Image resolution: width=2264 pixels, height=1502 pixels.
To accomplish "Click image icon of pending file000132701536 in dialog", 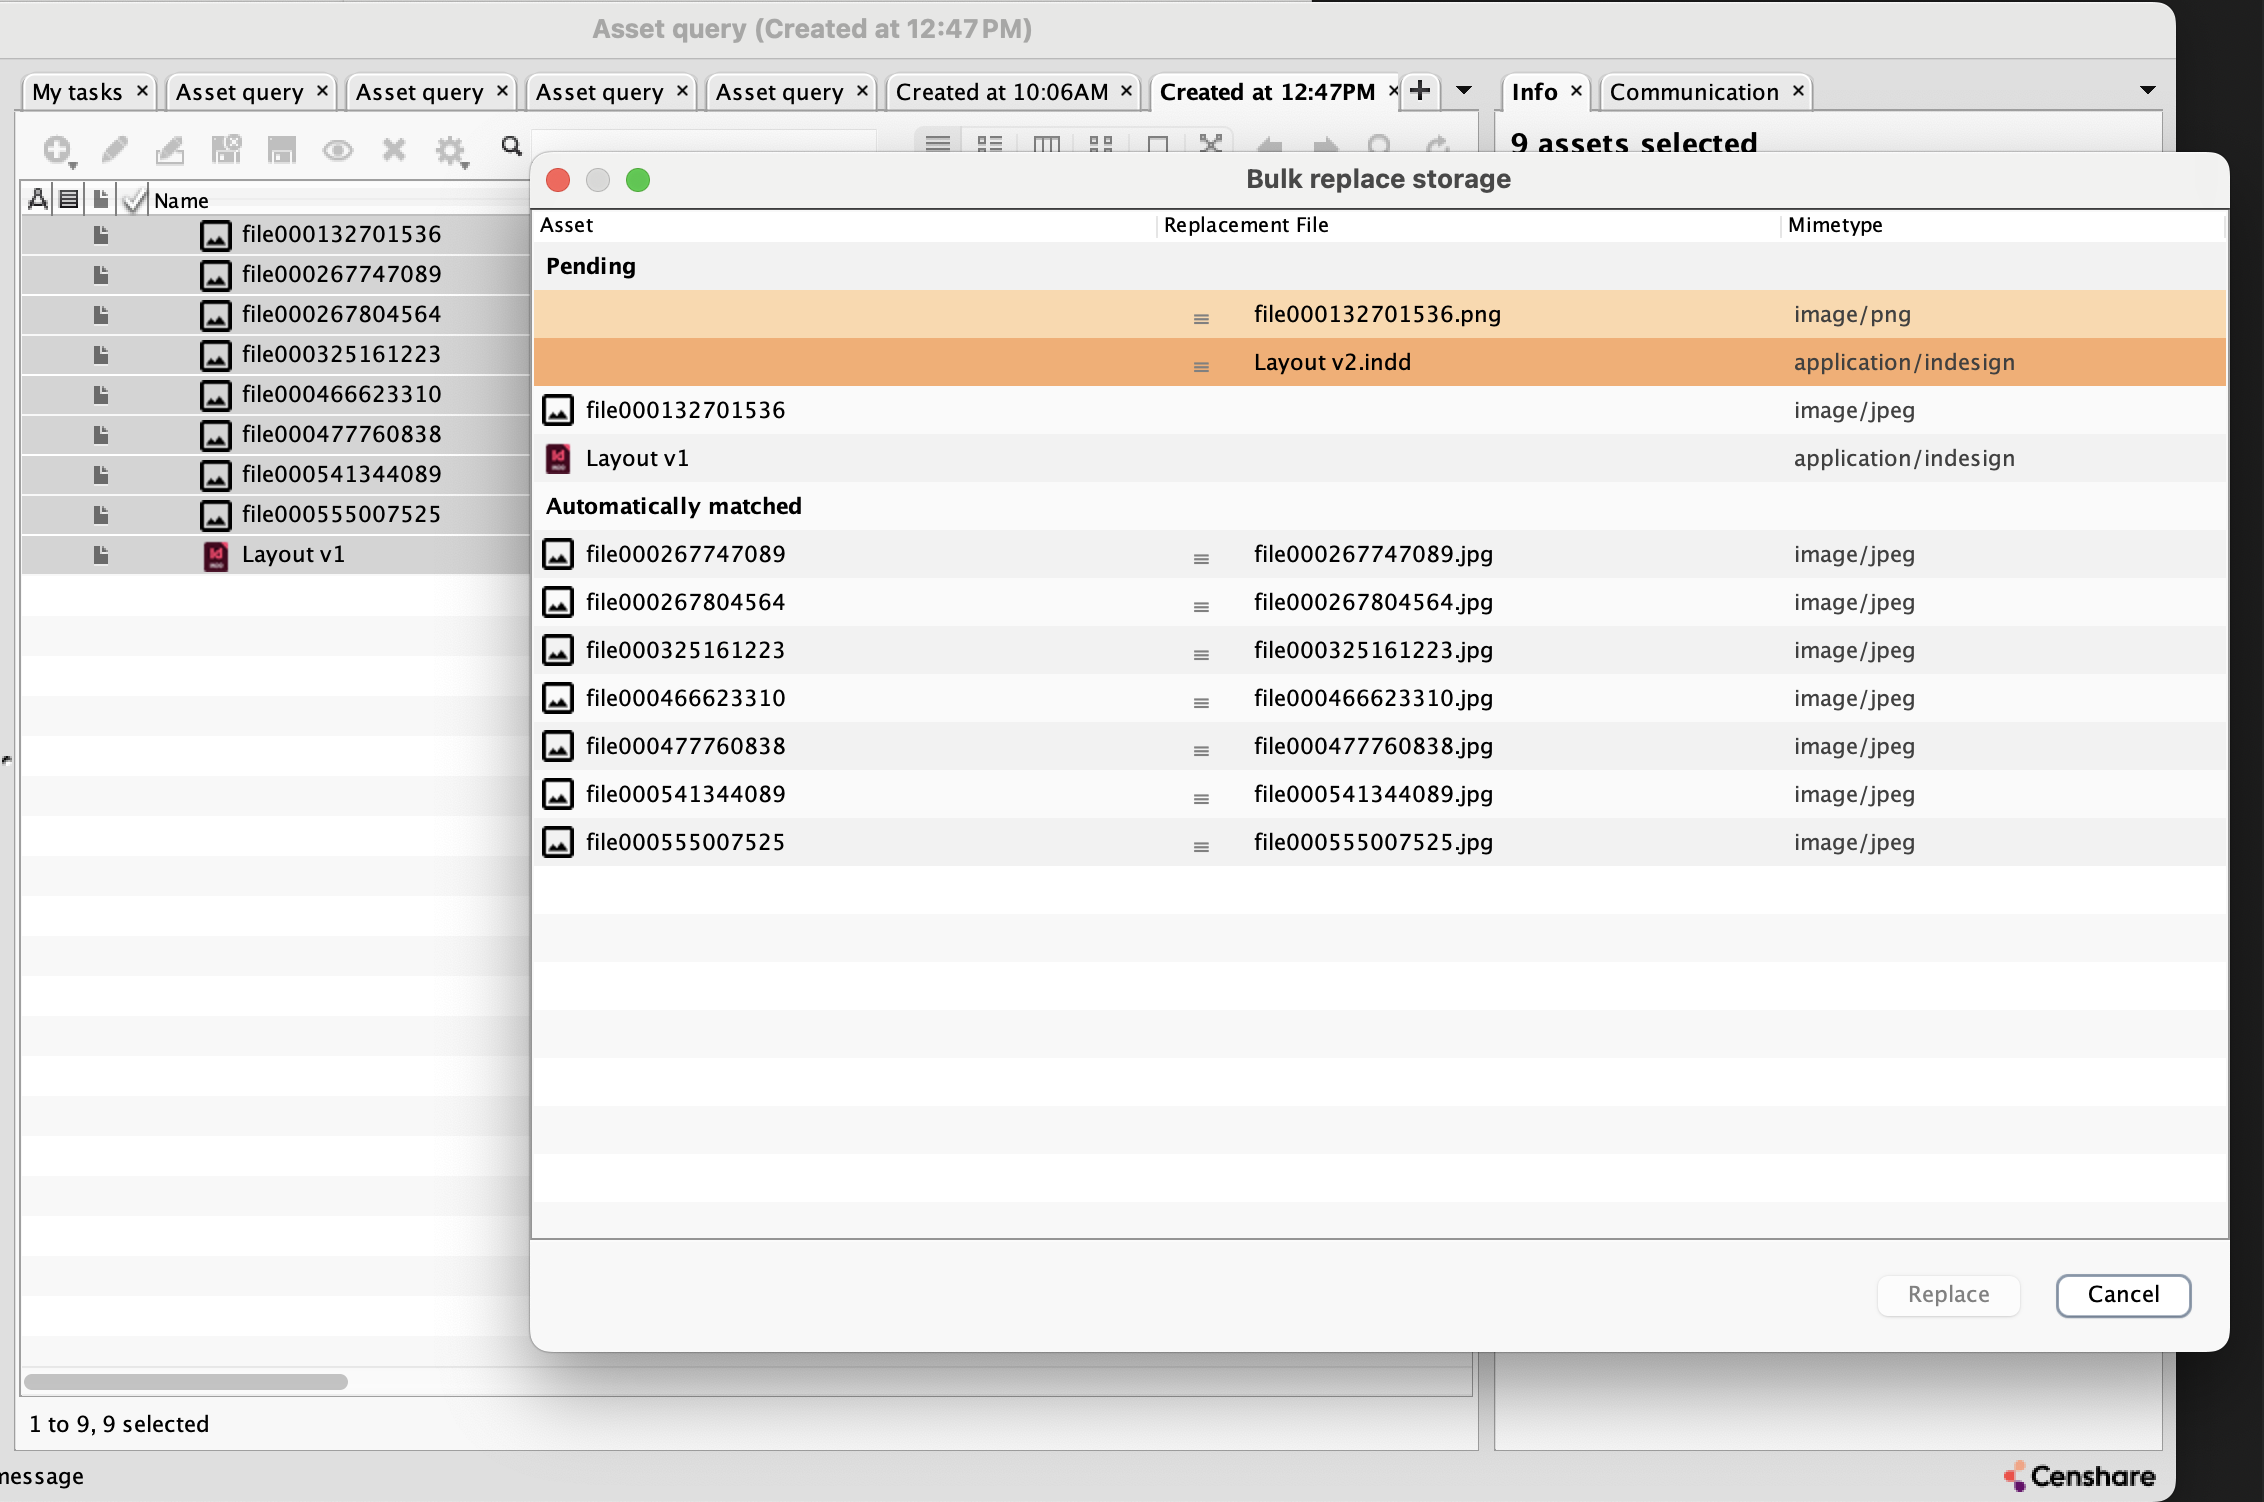I will [558, 410].
